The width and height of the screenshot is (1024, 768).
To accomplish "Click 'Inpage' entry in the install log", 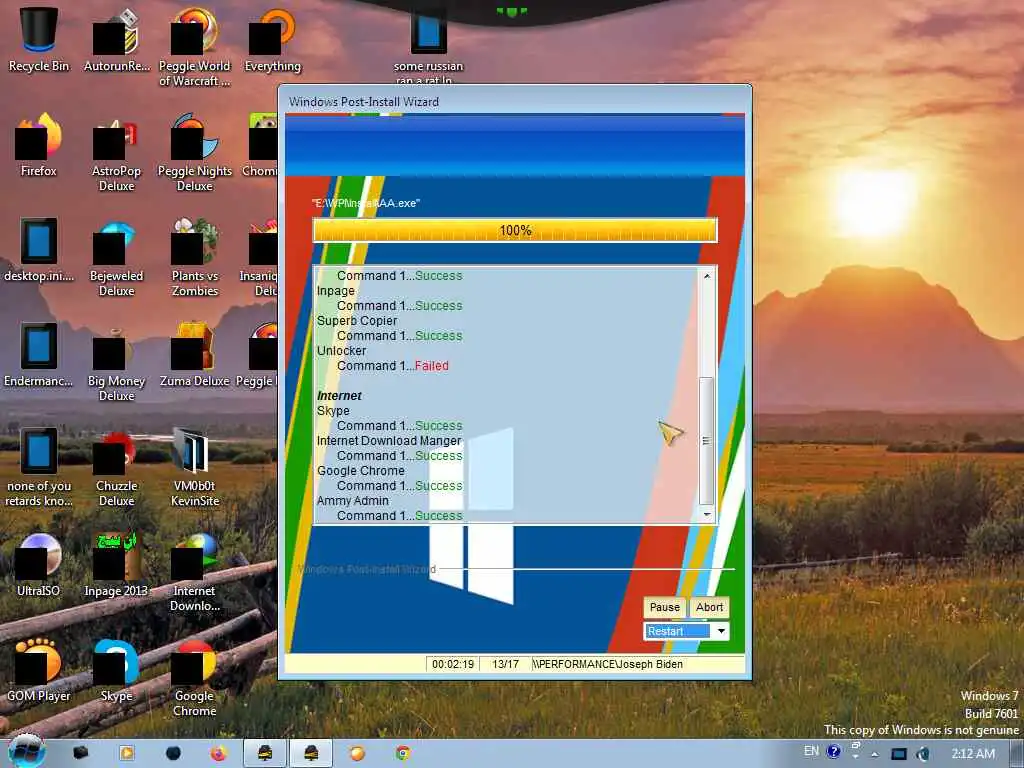I will pos(336,291).
